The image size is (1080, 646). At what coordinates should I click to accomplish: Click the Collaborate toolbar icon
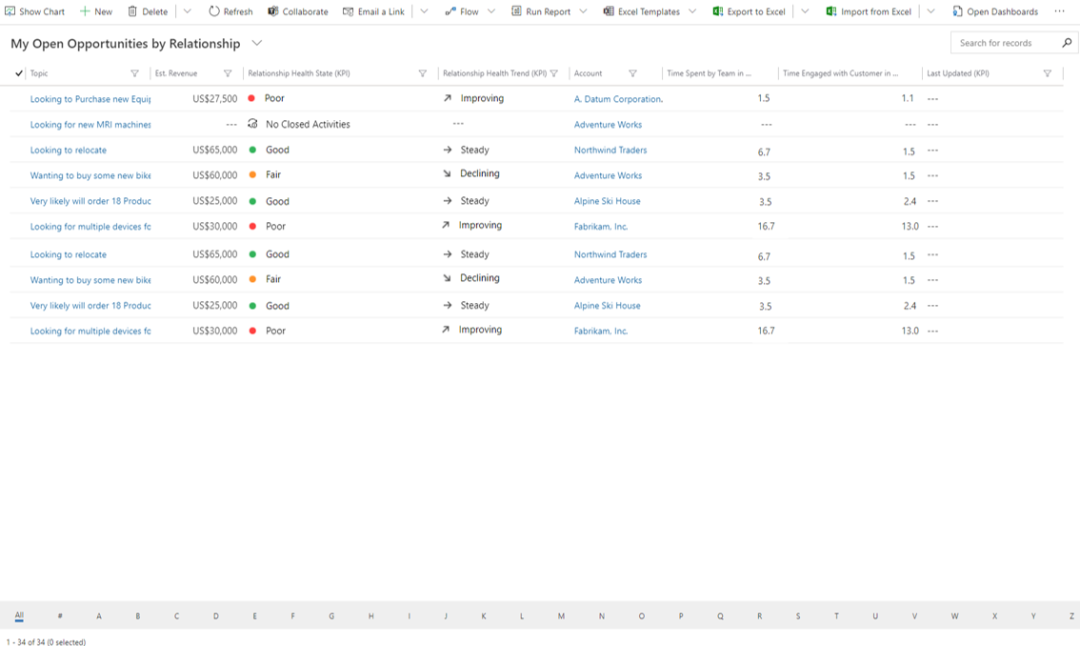coord(273,12)
